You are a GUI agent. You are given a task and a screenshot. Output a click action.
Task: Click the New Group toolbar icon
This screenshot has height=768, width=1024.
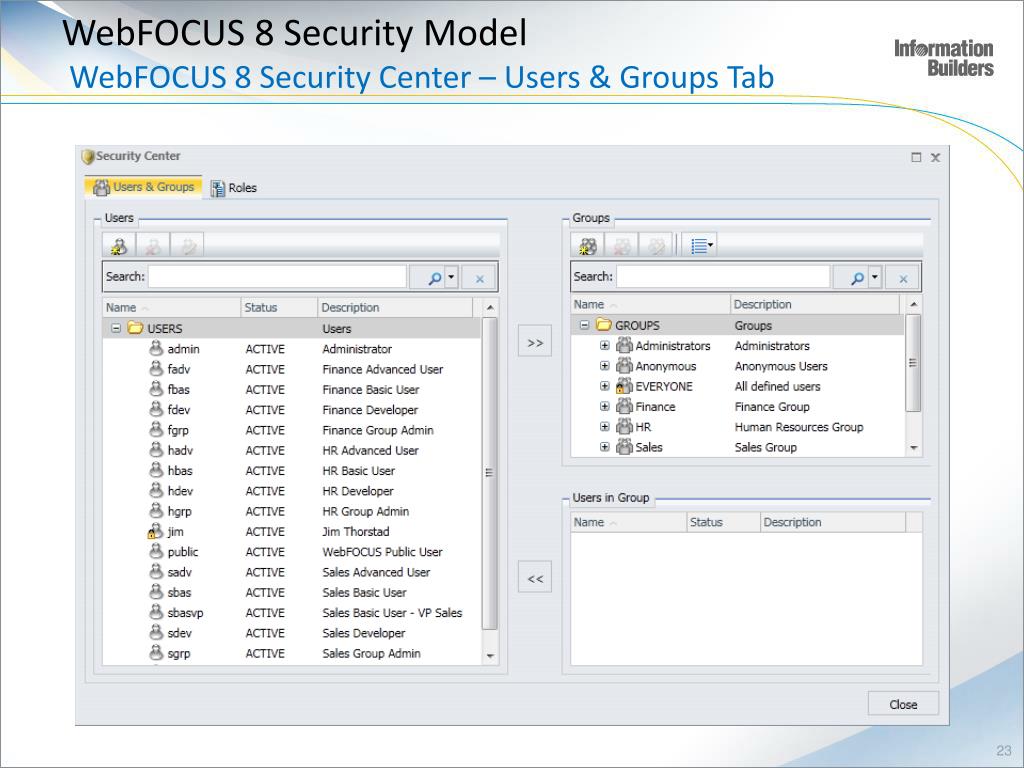click(588, 246)
